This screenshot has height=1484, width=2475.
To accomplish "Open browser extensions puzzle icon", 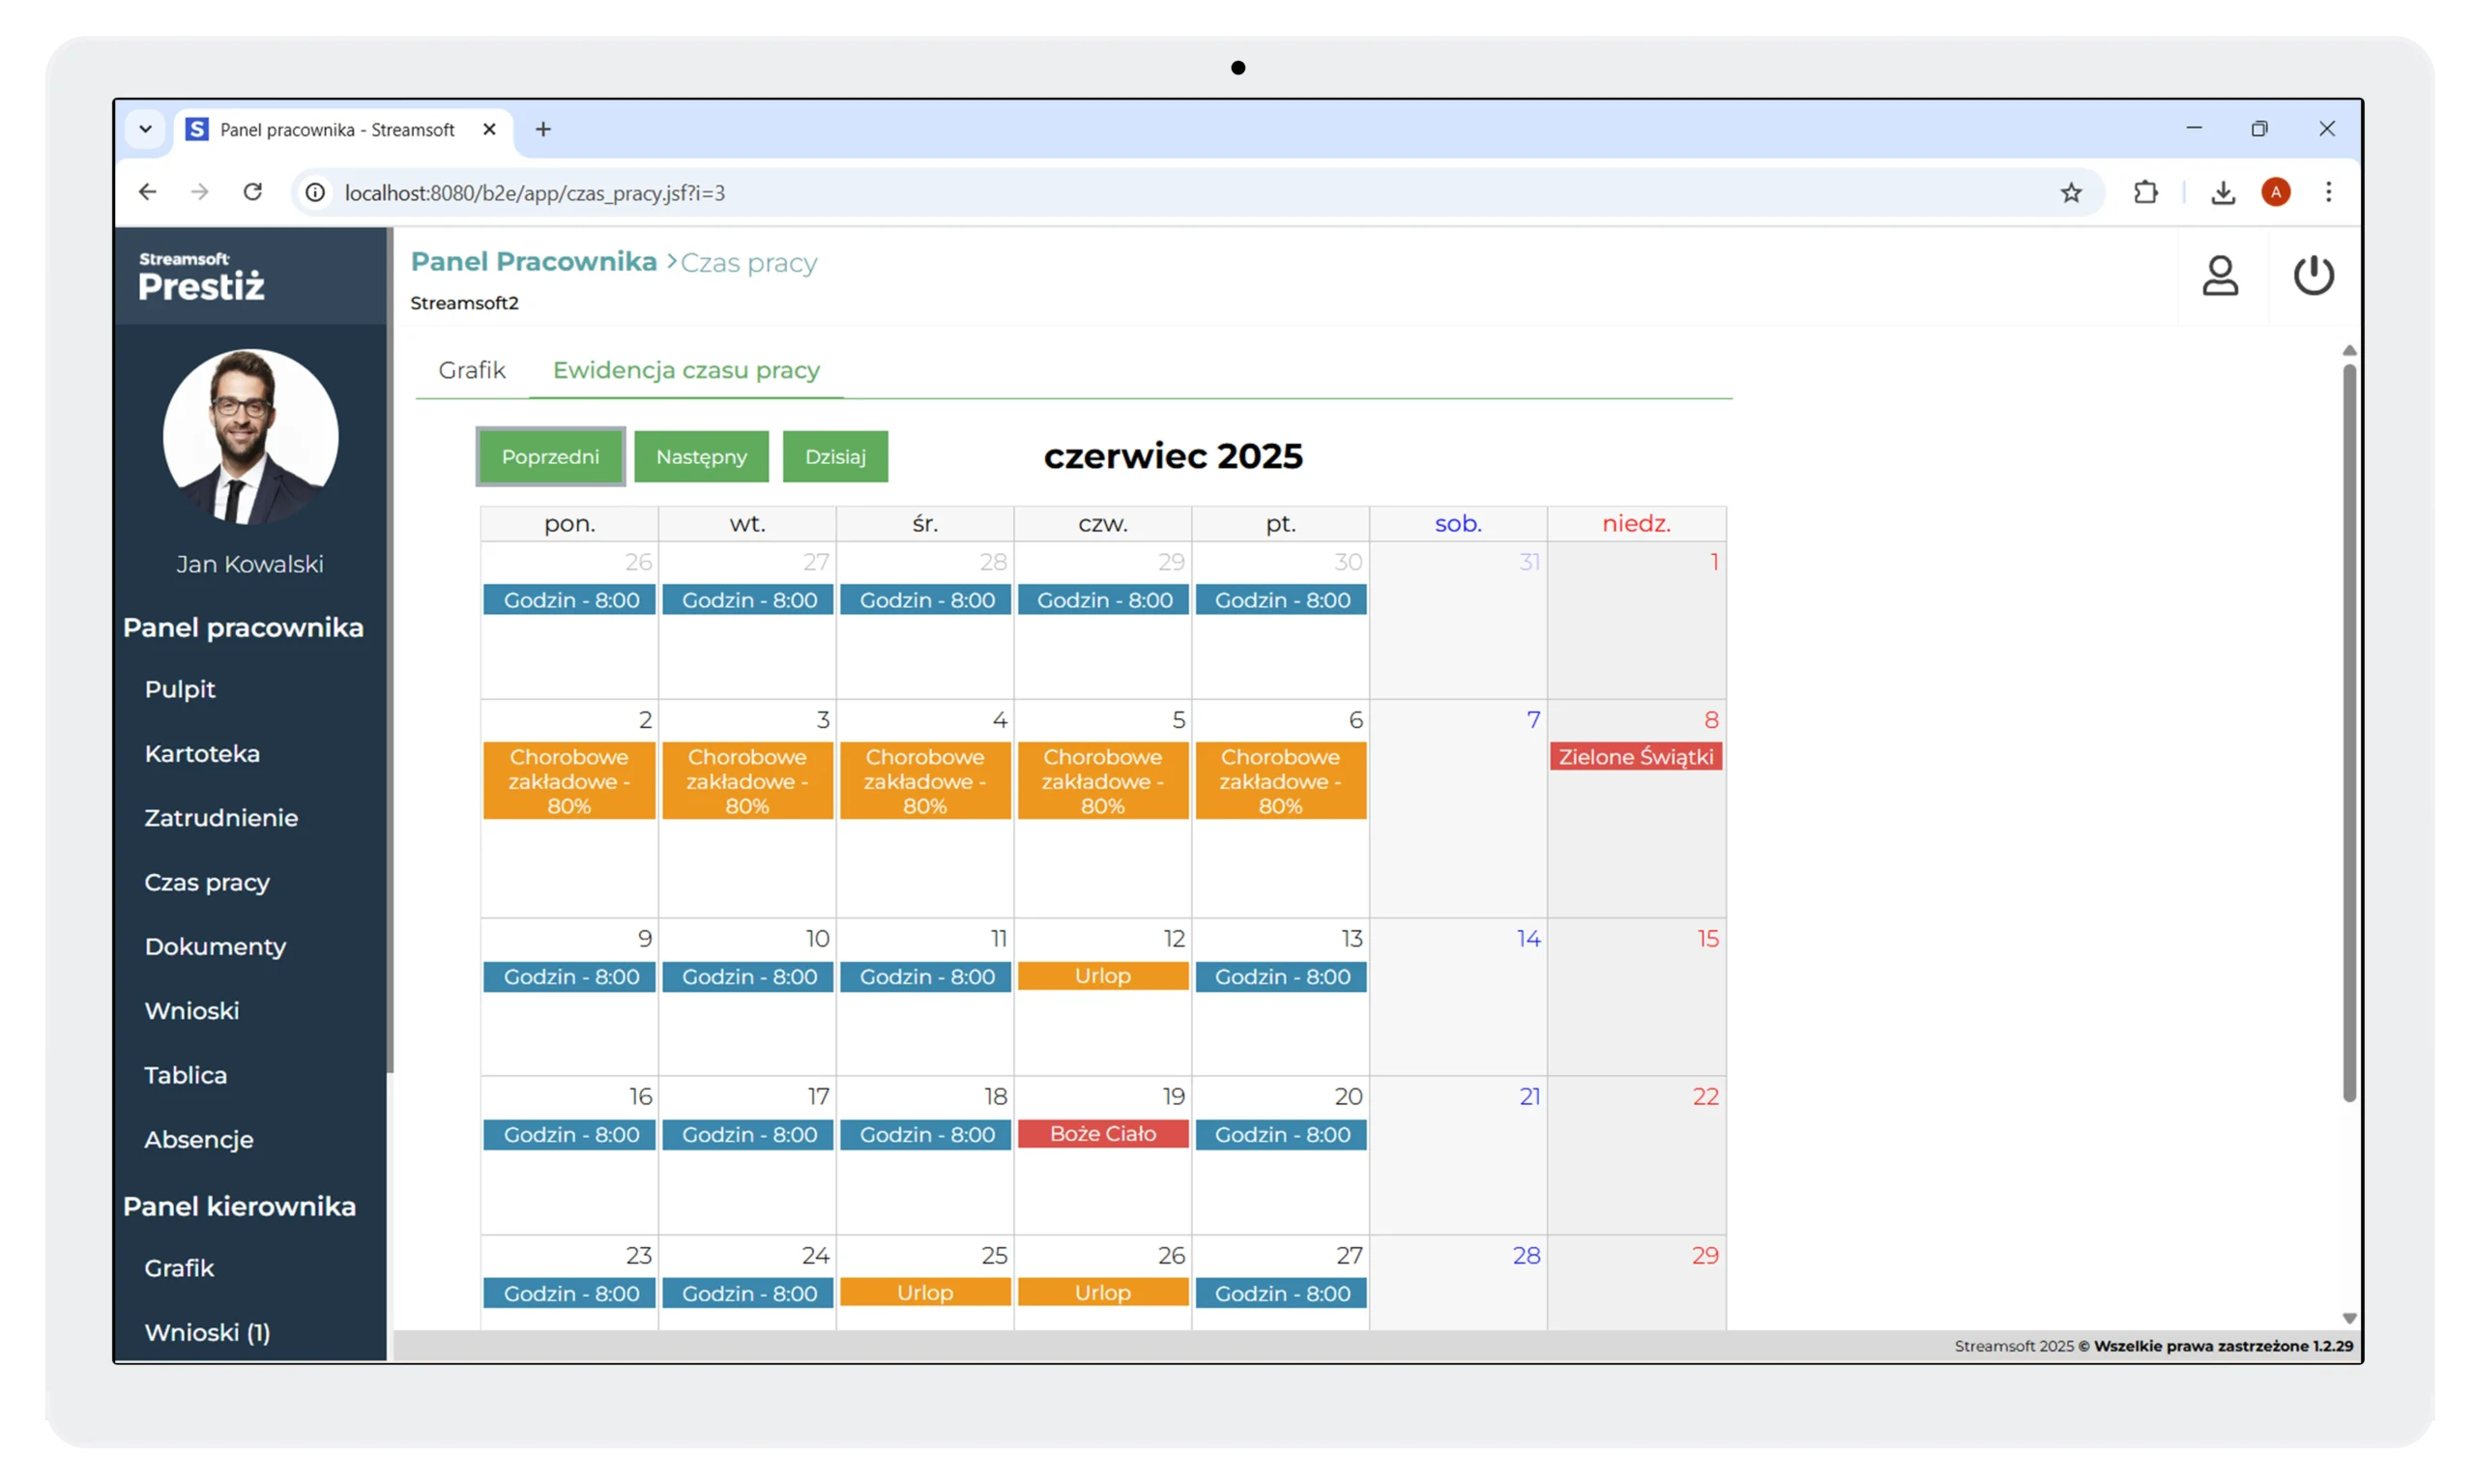I will click(2145, 192).
